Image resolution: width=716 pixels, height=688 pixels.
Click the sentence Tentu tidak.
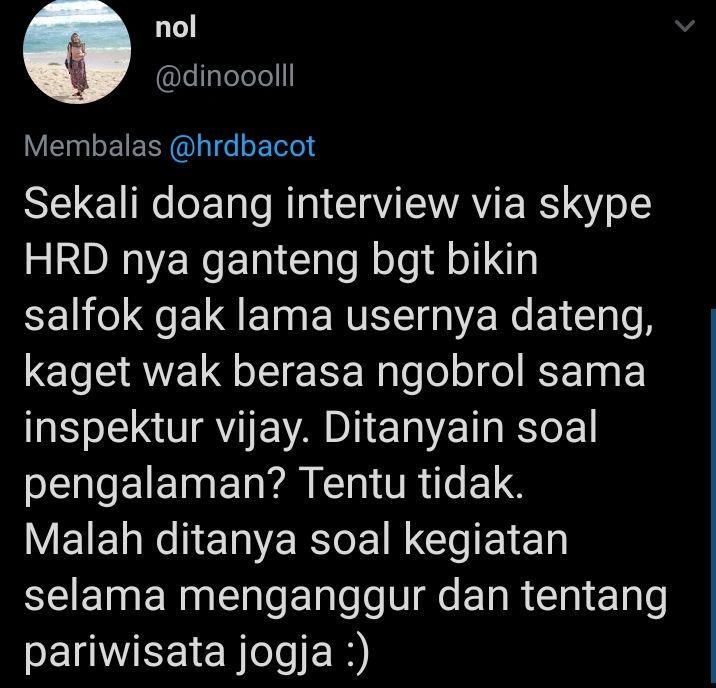(410, 483)
